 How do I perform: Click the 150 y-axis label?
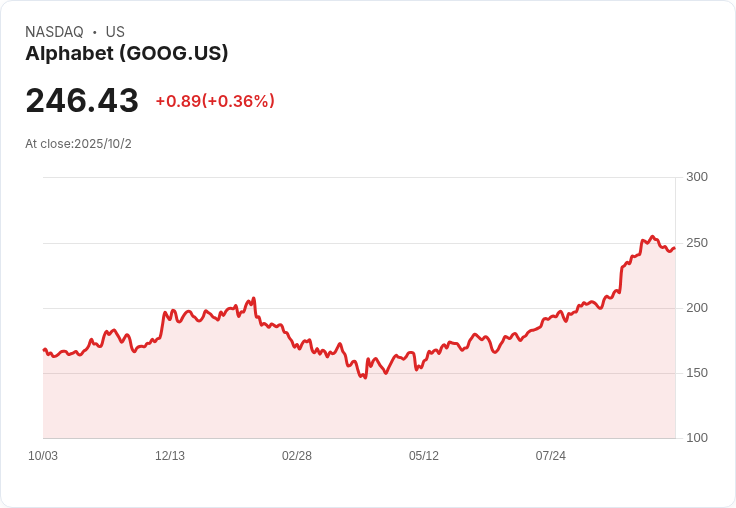click(696, 373)
